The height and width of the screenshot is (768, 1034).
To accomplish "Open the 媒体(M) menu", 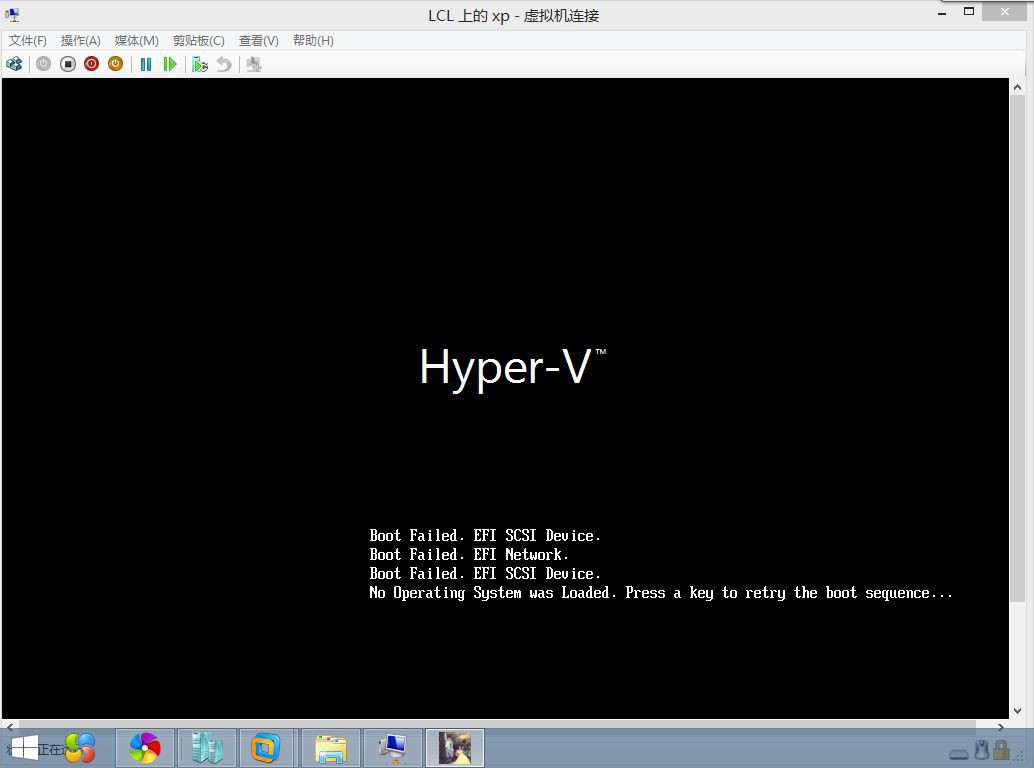I will click(x=137, y=41).
